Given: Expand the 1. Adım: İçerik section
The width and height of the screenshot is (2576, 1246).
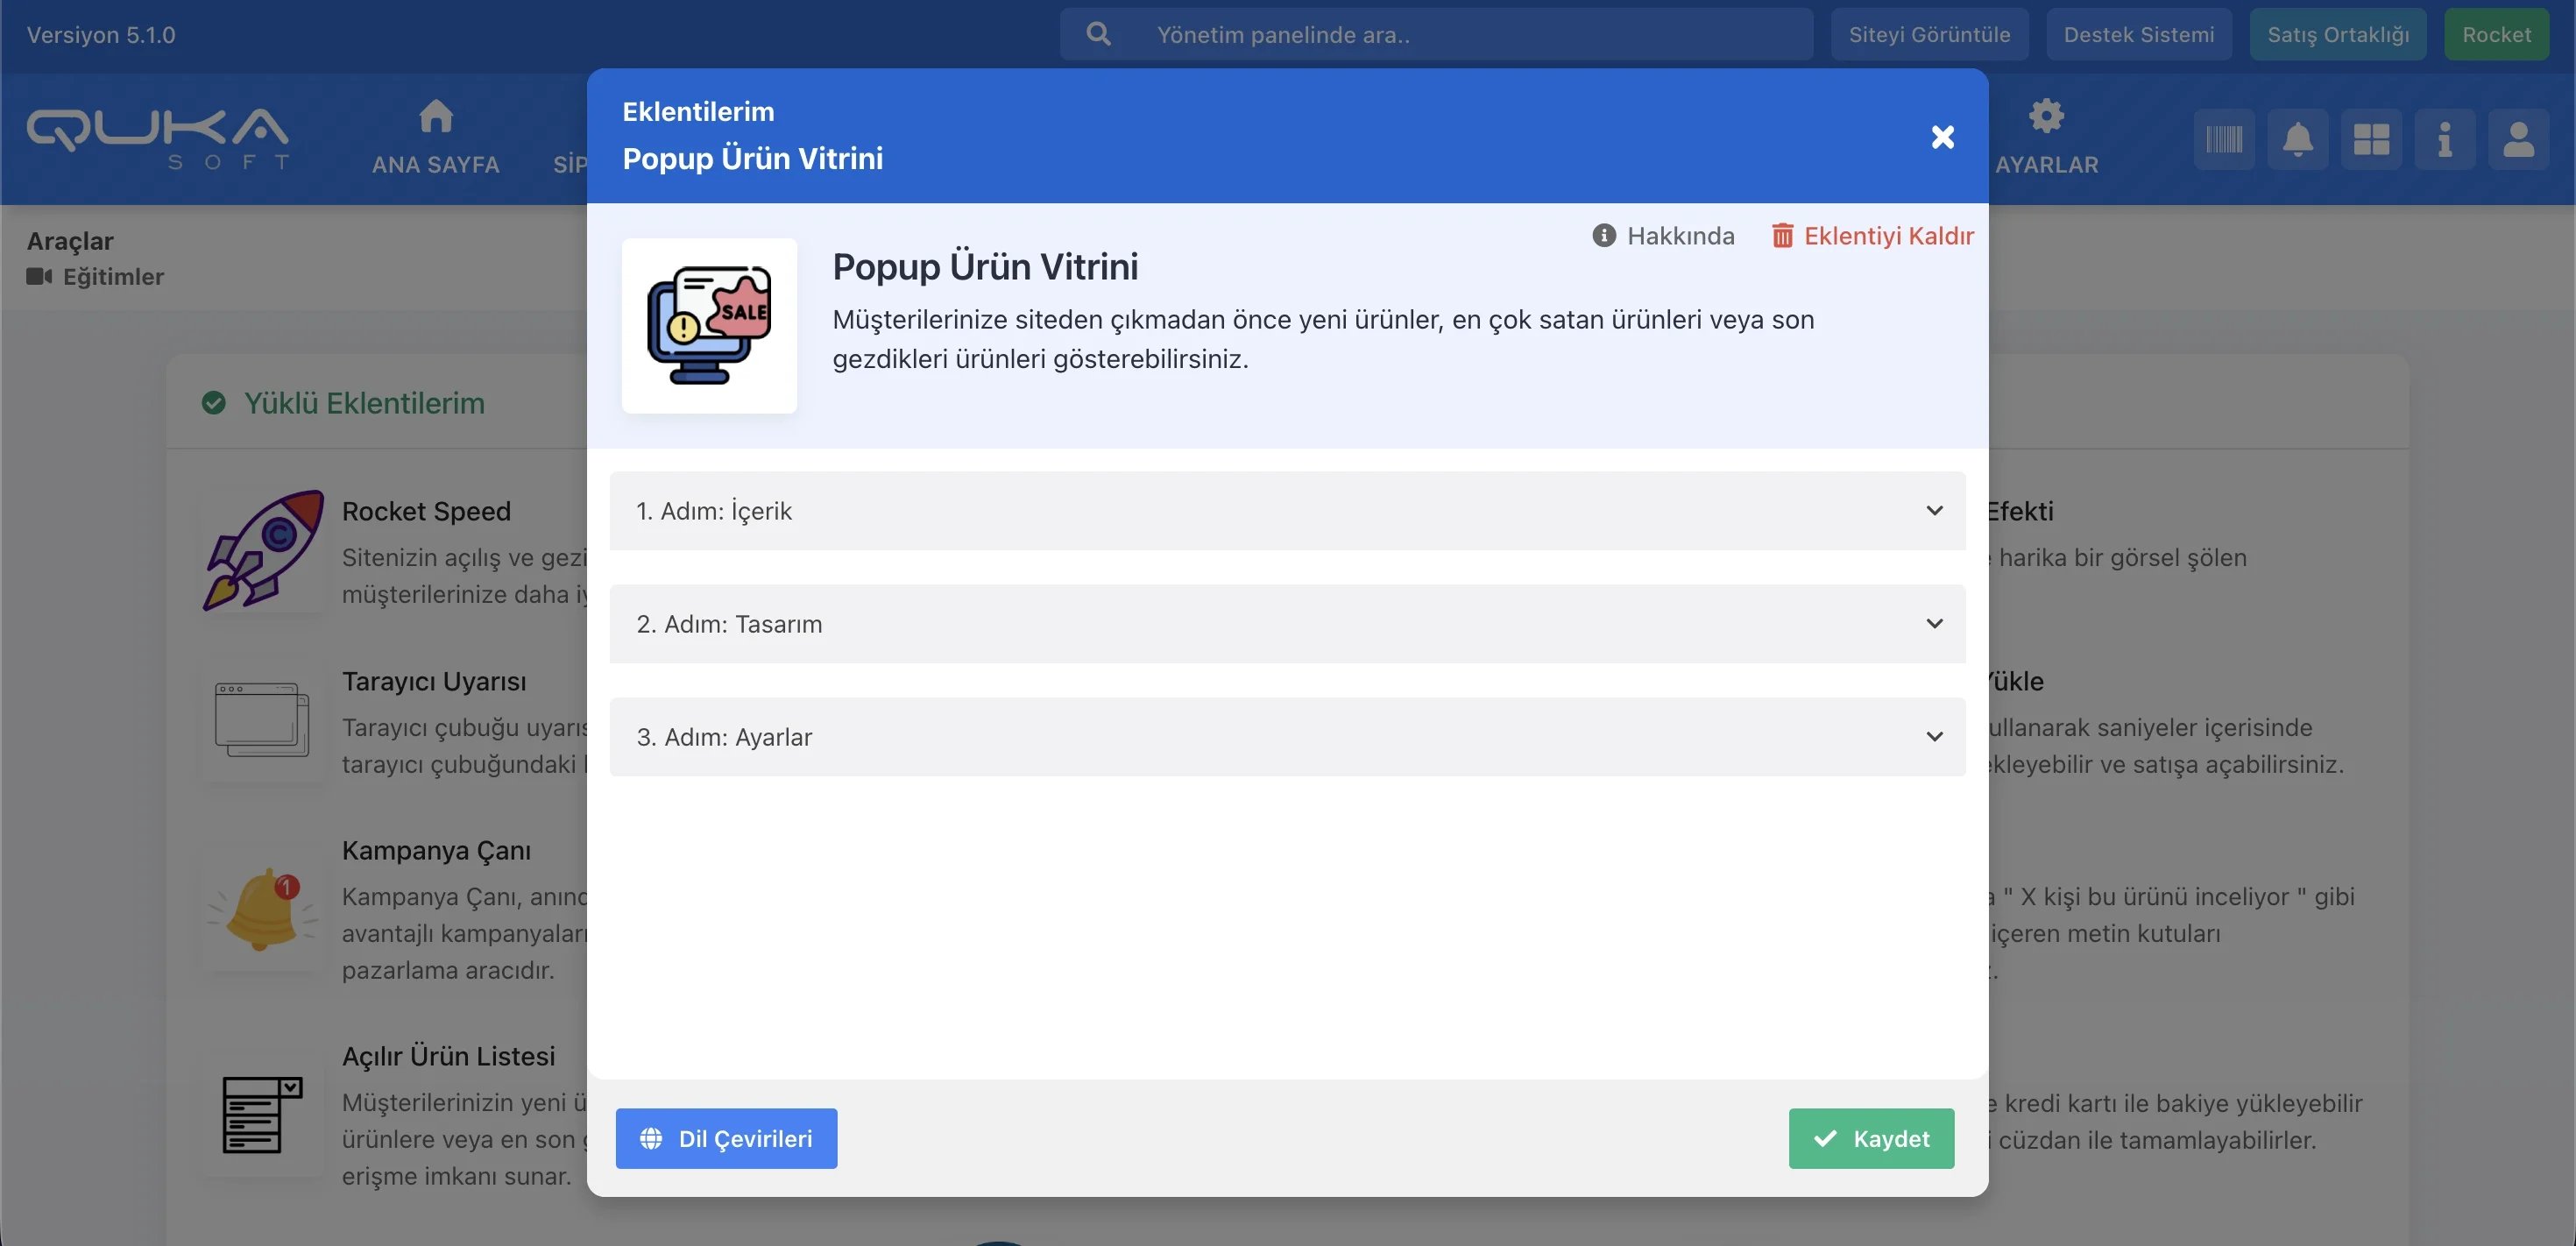Looking at the screenshot, I should (1287, 511).
